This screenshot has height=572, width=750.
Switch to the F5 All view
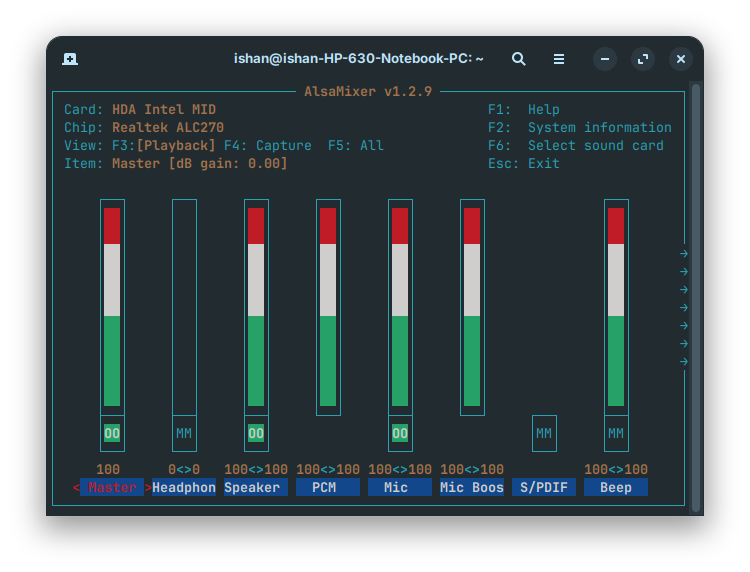(x=356, y=145)
